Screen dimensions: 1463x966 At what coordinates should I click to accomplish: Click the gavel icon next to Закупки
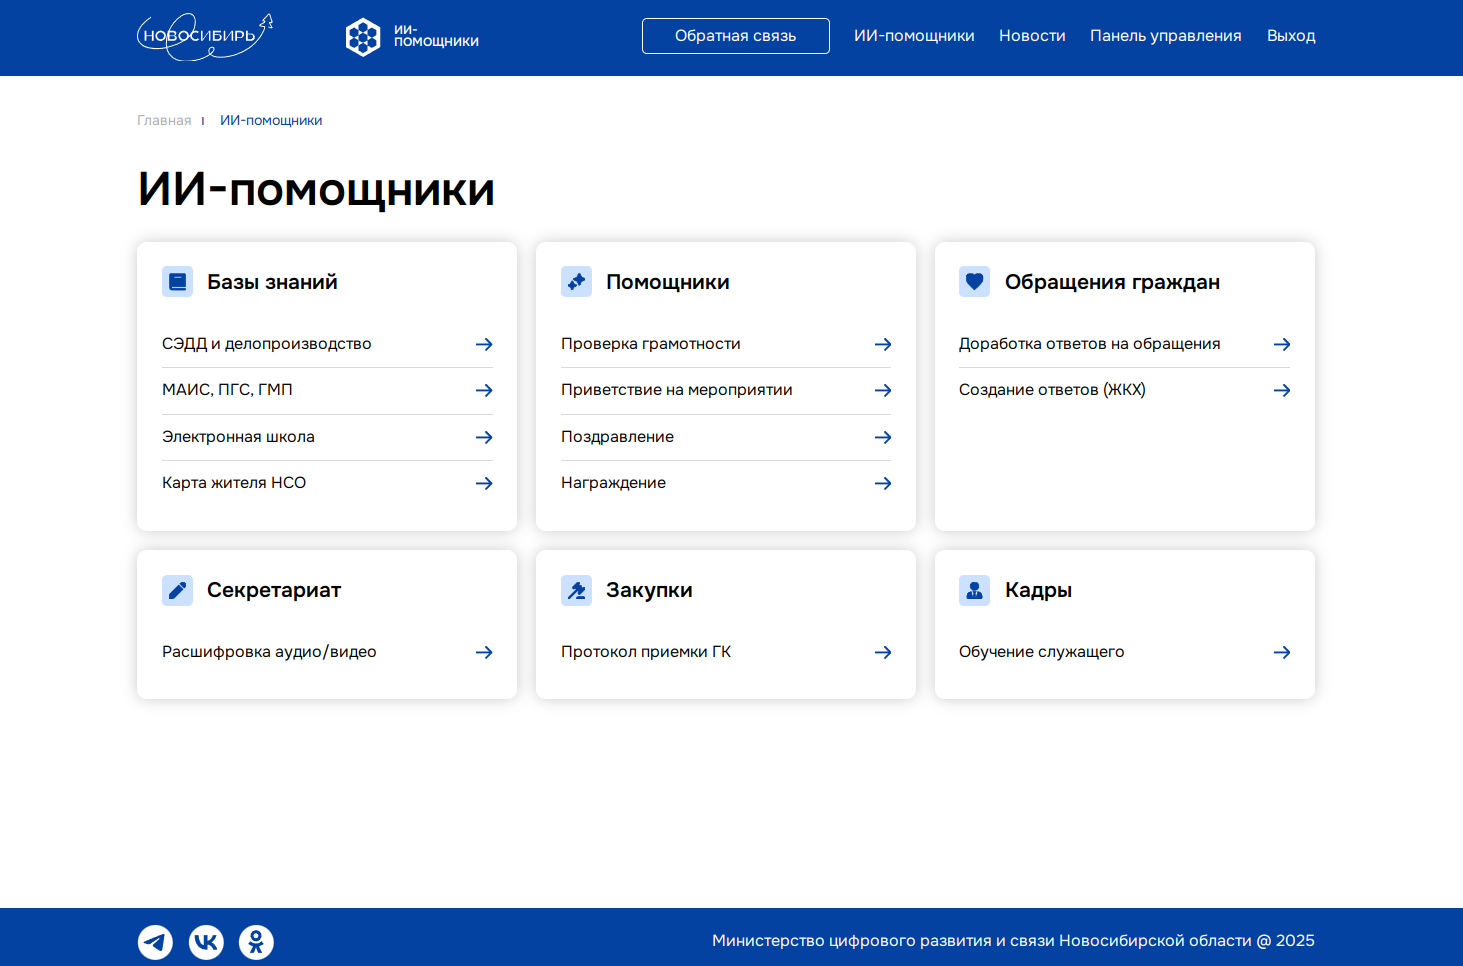coord(576,590)
